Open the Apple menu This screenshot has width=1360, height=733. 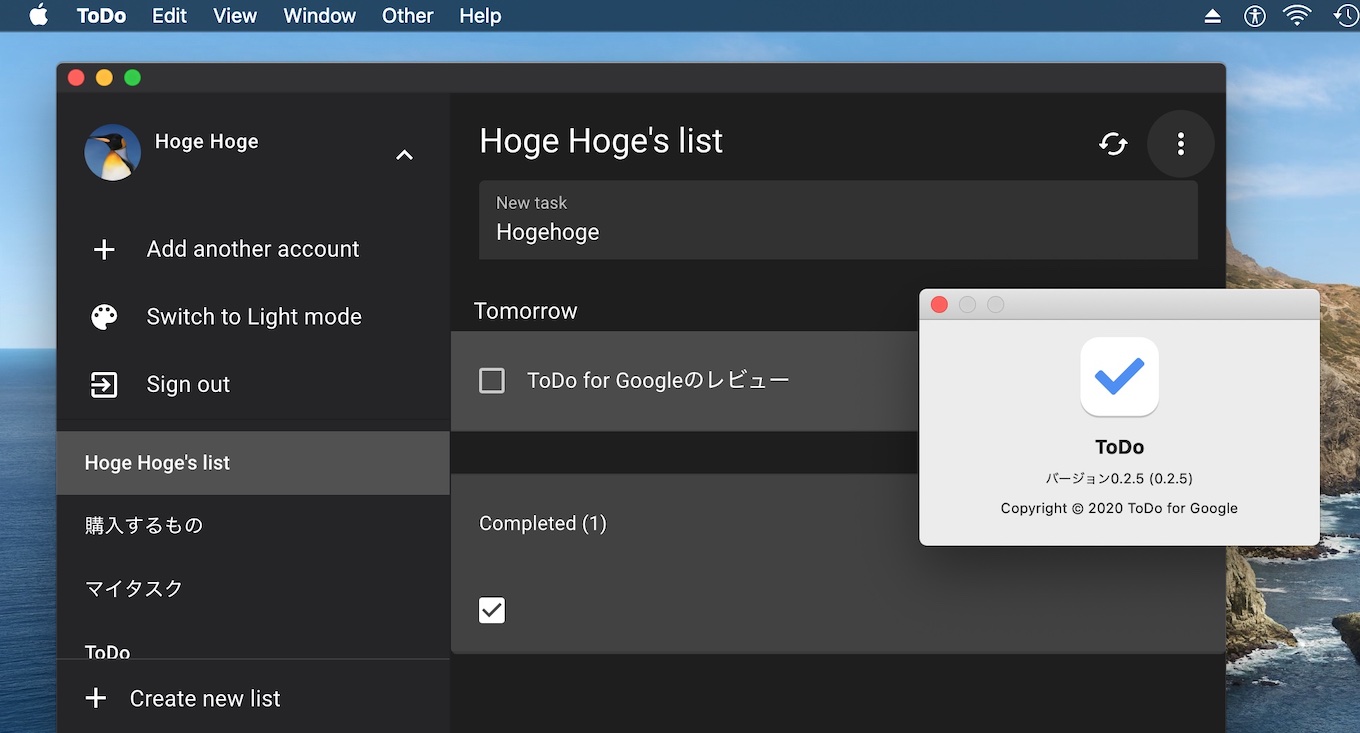(39, 16)
